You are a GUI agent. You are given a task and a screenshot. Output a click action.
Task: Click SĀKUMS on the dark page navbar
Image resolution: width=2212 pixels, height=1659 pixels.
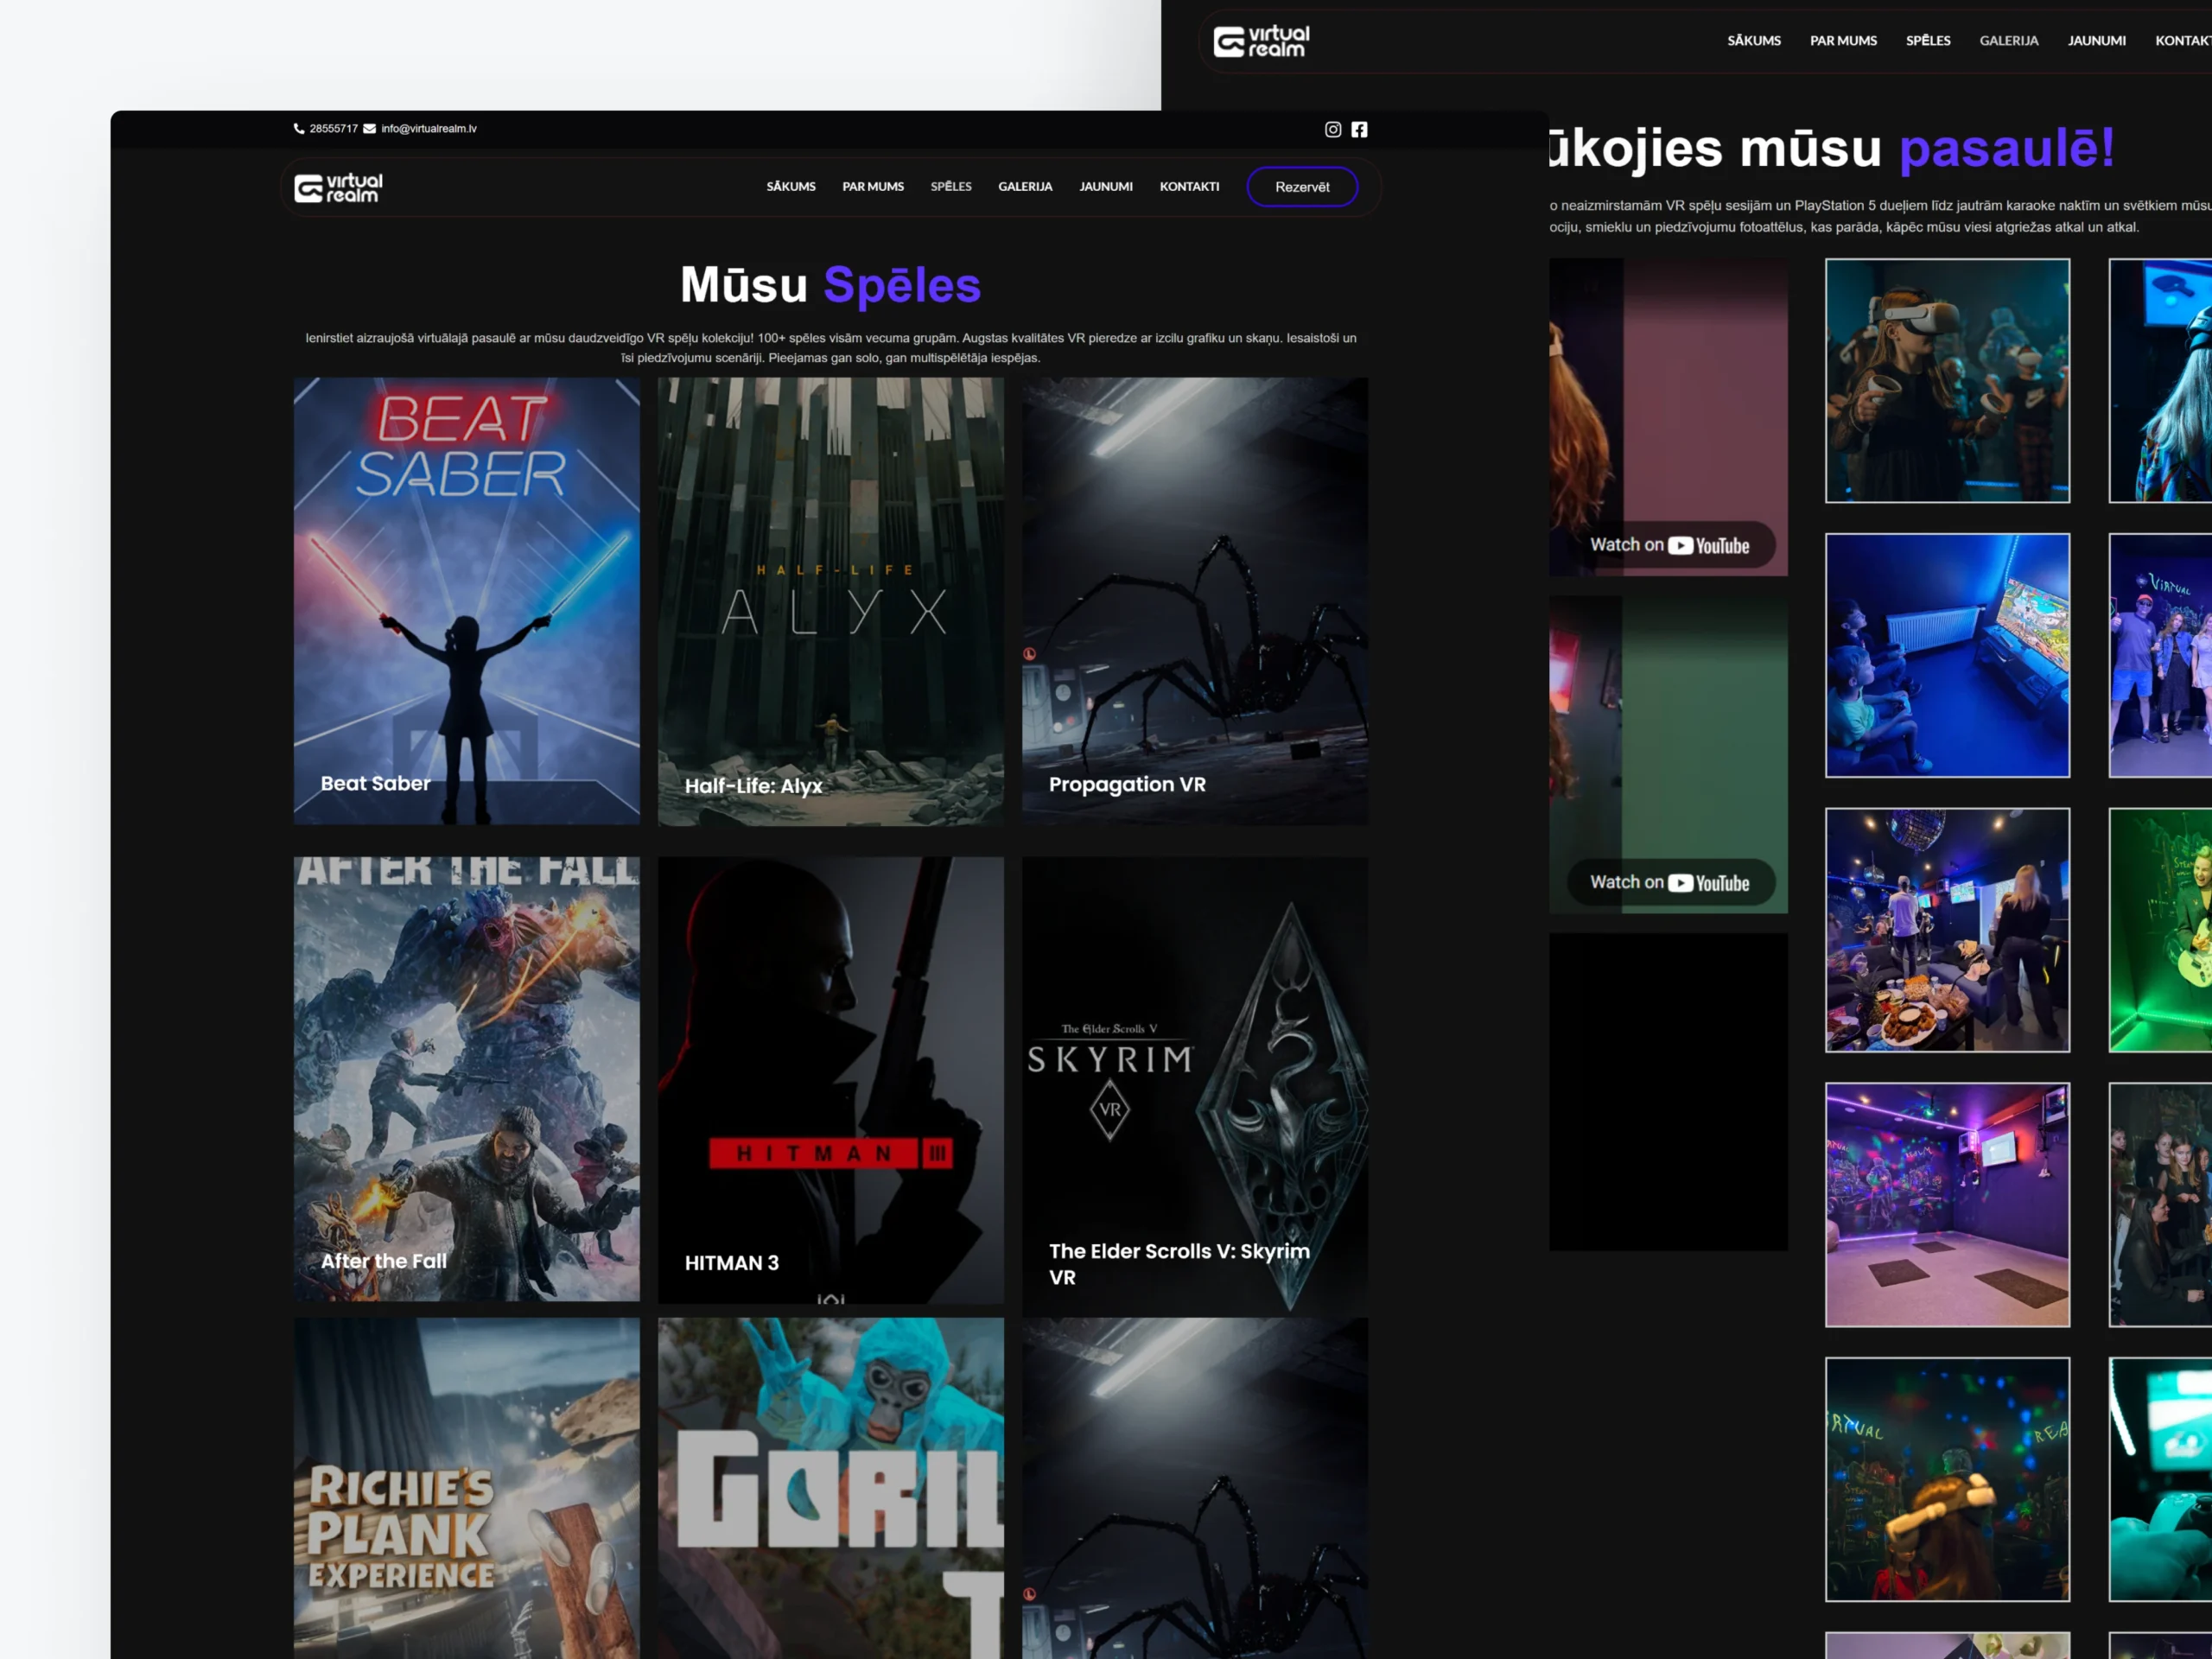pyautogui.click(x=1753, y=40)
